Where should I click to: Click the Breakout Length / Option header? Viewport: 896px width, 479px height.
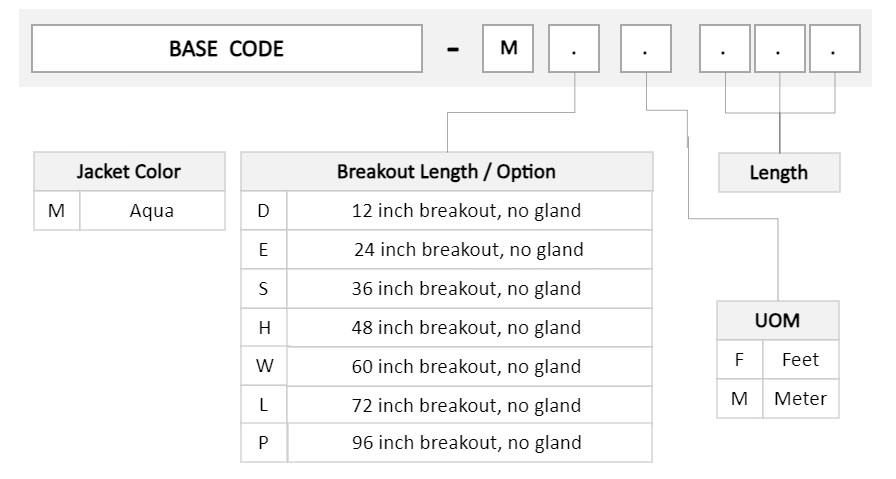click(x=446, y=171)
